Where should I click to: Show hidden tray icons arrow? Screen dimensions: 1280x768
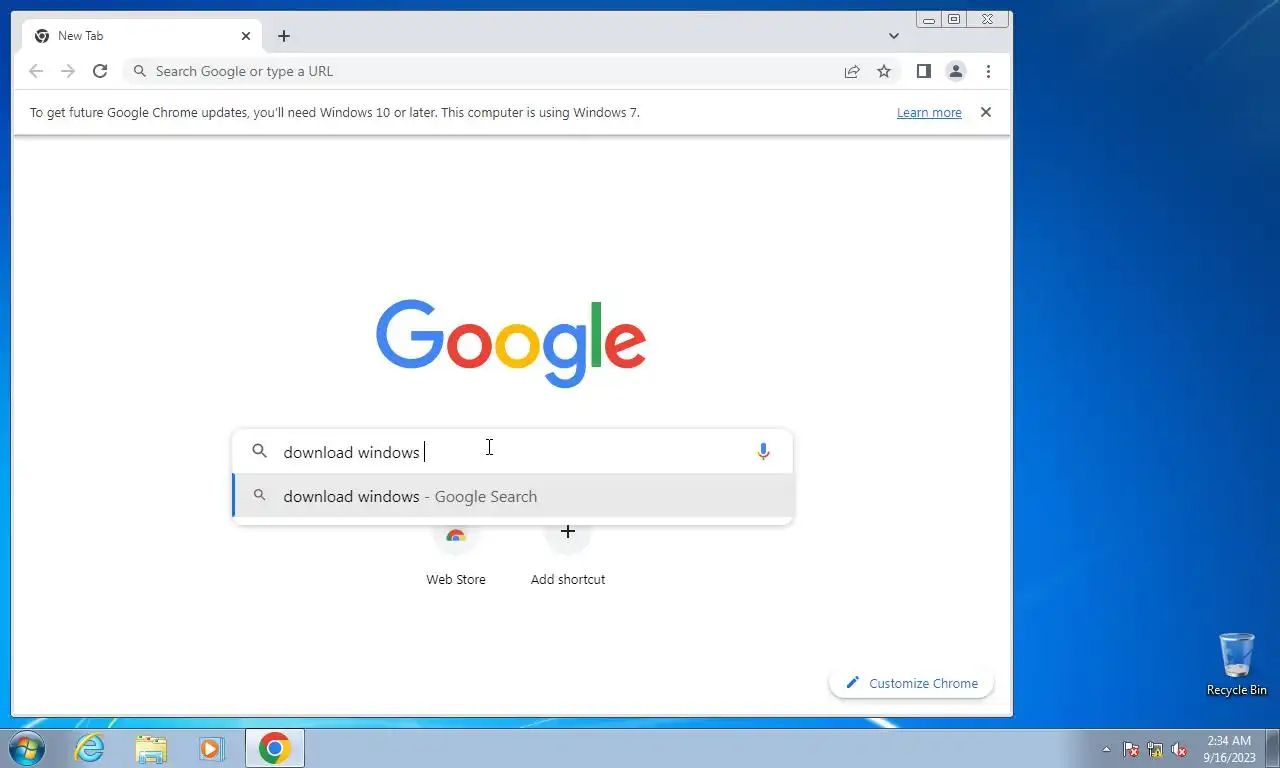coord(1106,749)
